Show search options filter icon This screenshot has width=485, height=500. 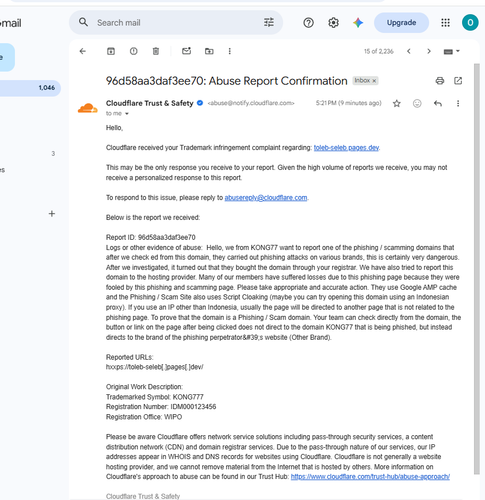click(x=269, y=23)
